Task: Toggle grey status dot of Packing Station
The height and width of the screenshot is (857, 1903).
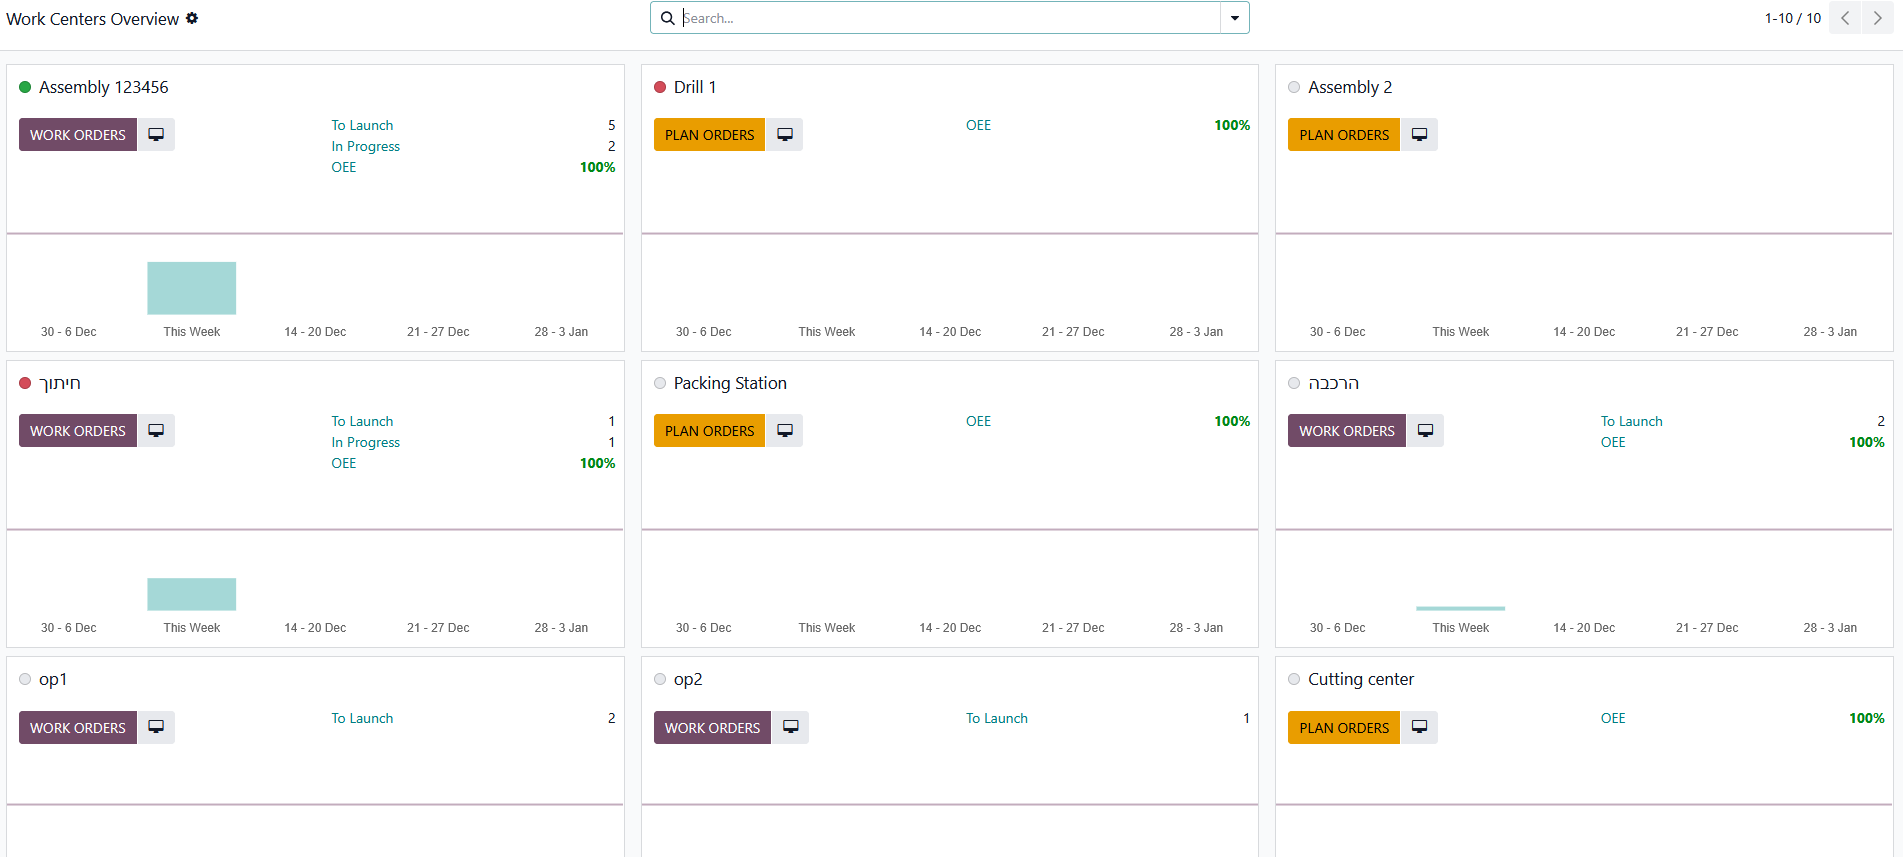Action: (x=660, y=383)
